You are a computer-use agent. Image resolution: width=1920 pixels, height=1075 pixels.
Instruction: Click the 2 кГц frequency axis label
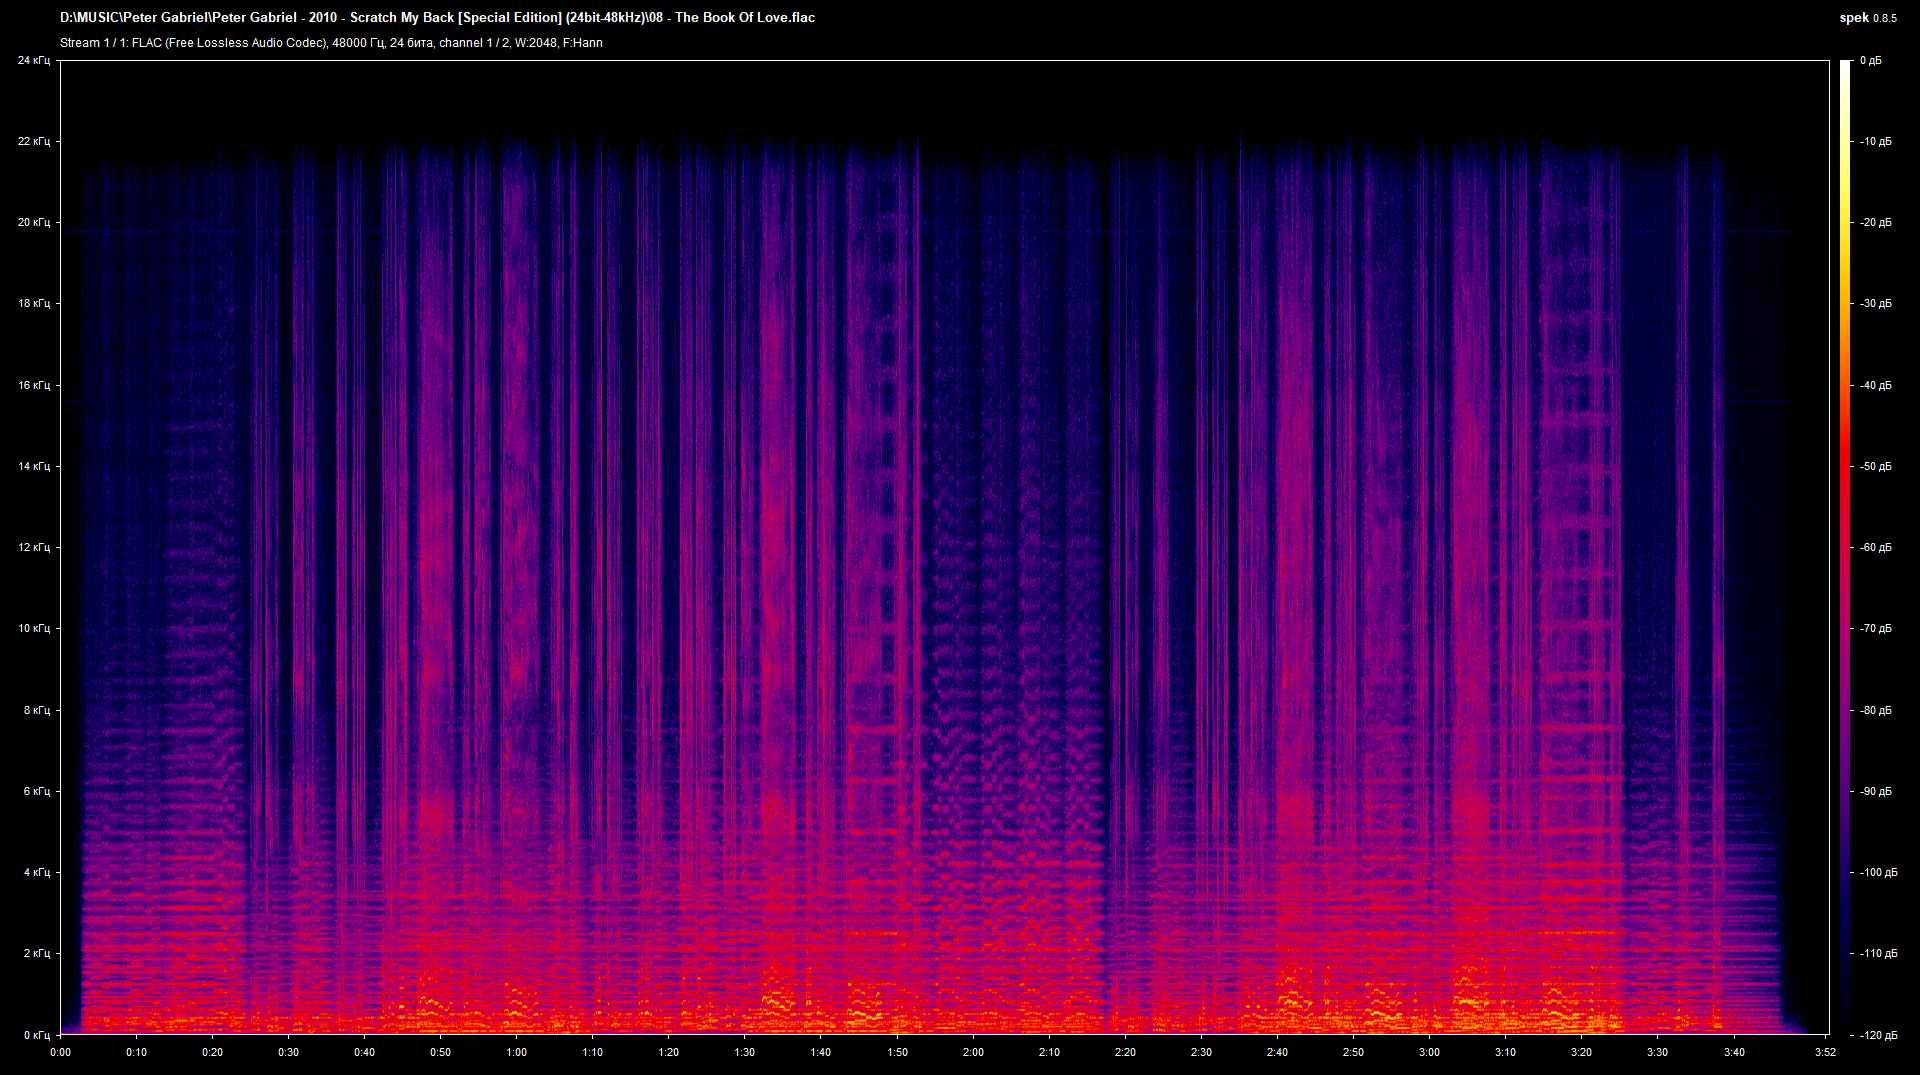[x=36, y=954]
